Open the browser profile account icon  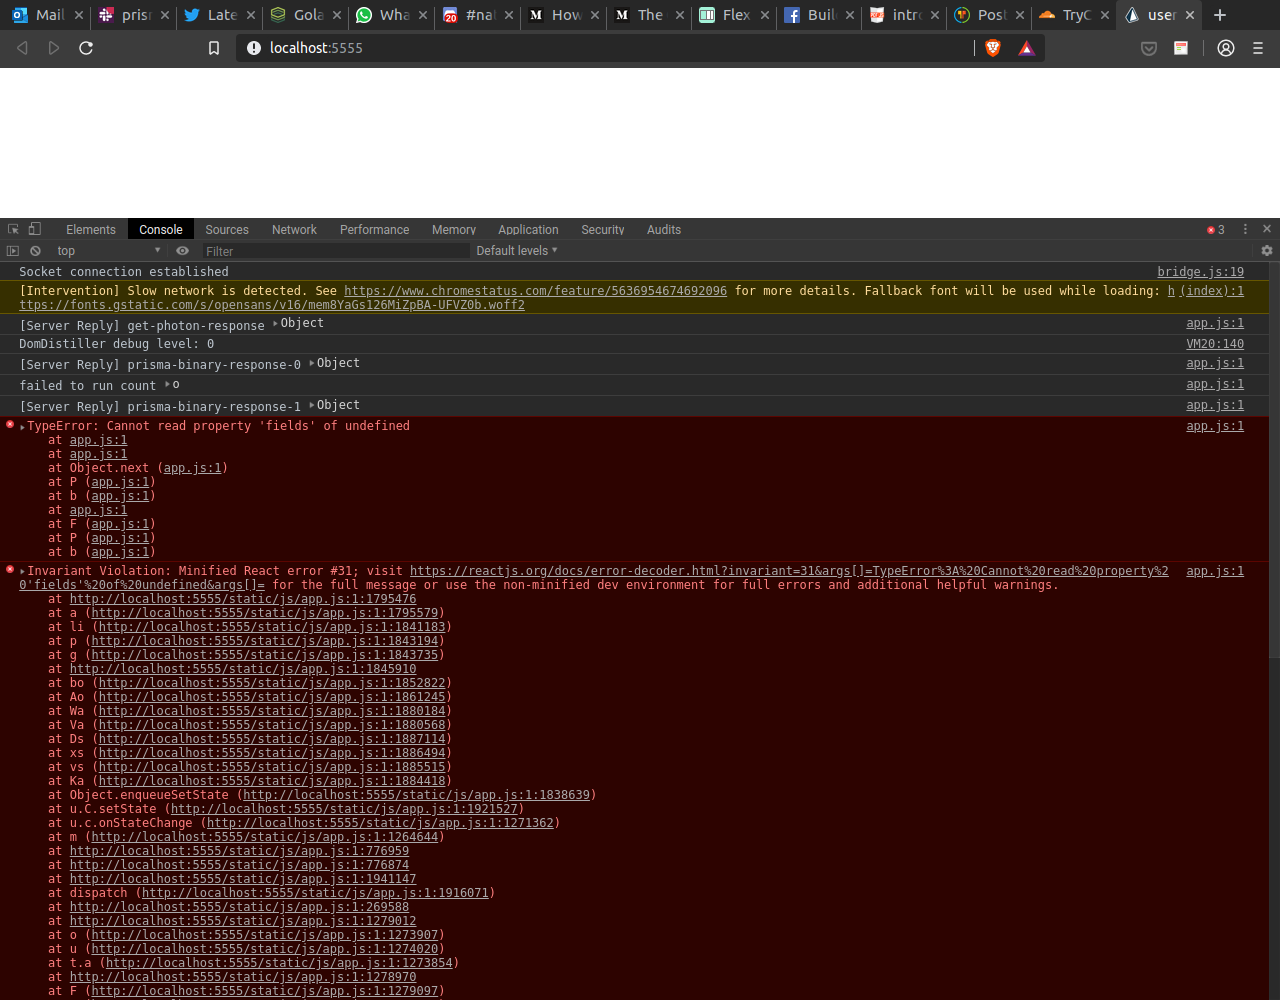point(1225,47)
